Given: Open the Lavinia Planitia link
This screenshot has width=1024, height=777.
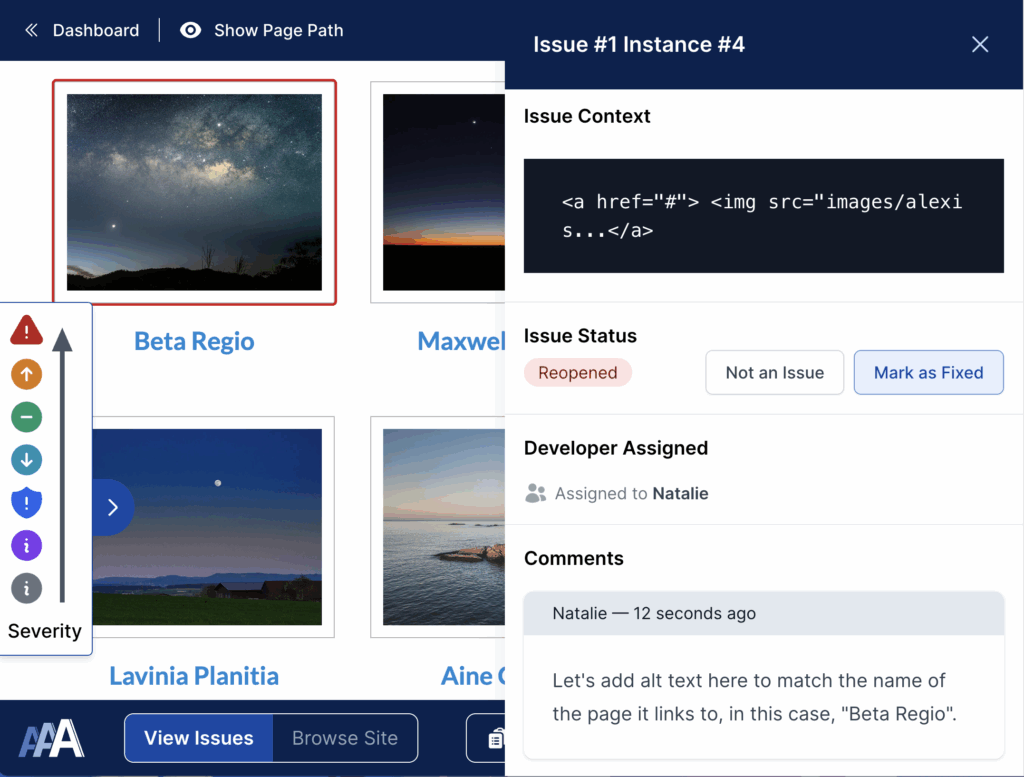Looking at the screenshot, I should pyautogui.click(x=194, y=676).
